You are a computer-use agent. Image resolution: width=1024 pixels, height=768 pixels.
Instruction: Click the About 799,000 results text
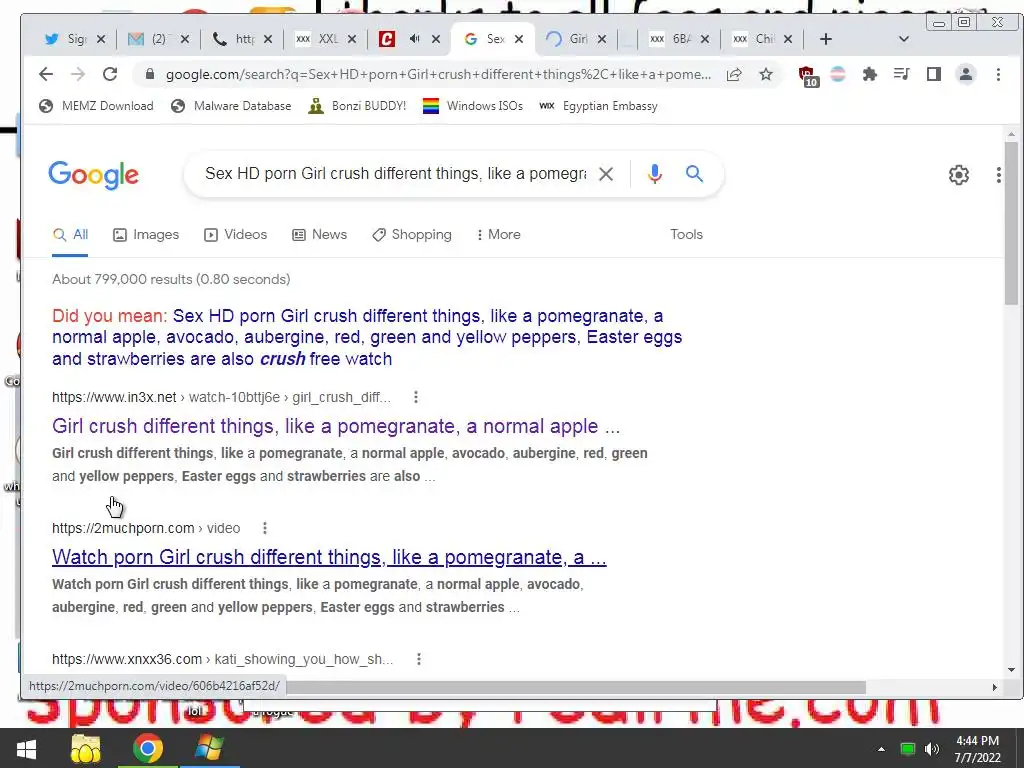[x=171, y=280]
